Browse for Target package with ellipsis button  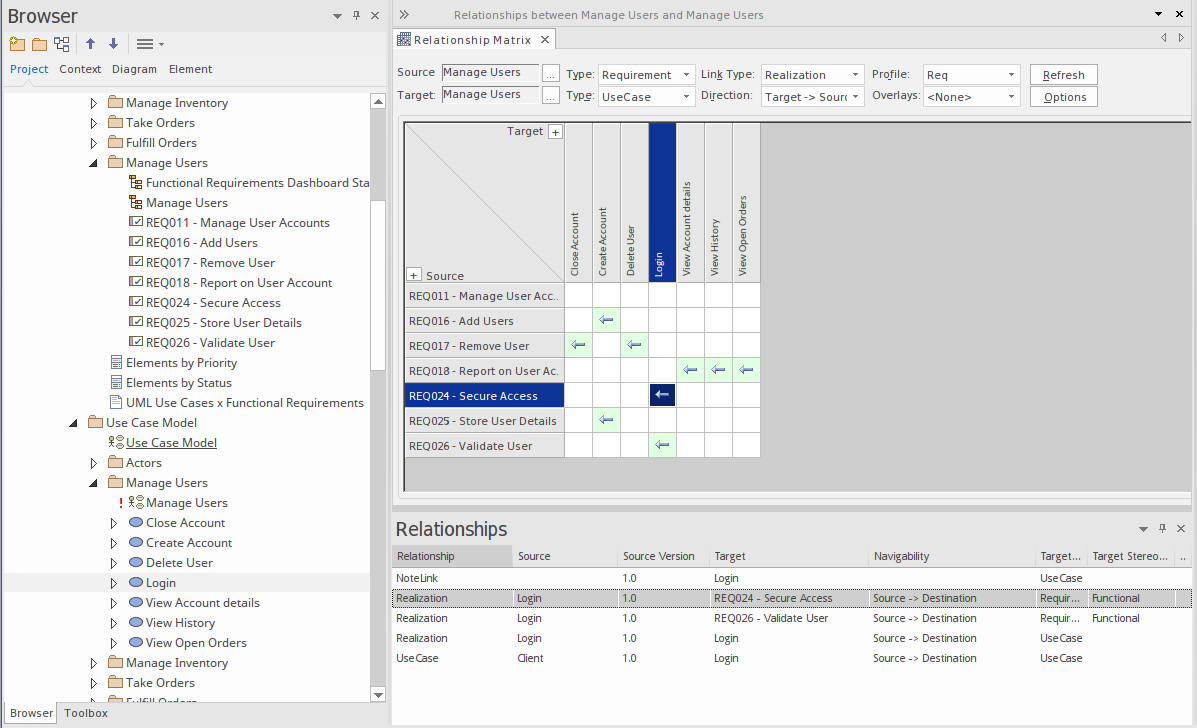pyautogui.click(x=550, y=95)
